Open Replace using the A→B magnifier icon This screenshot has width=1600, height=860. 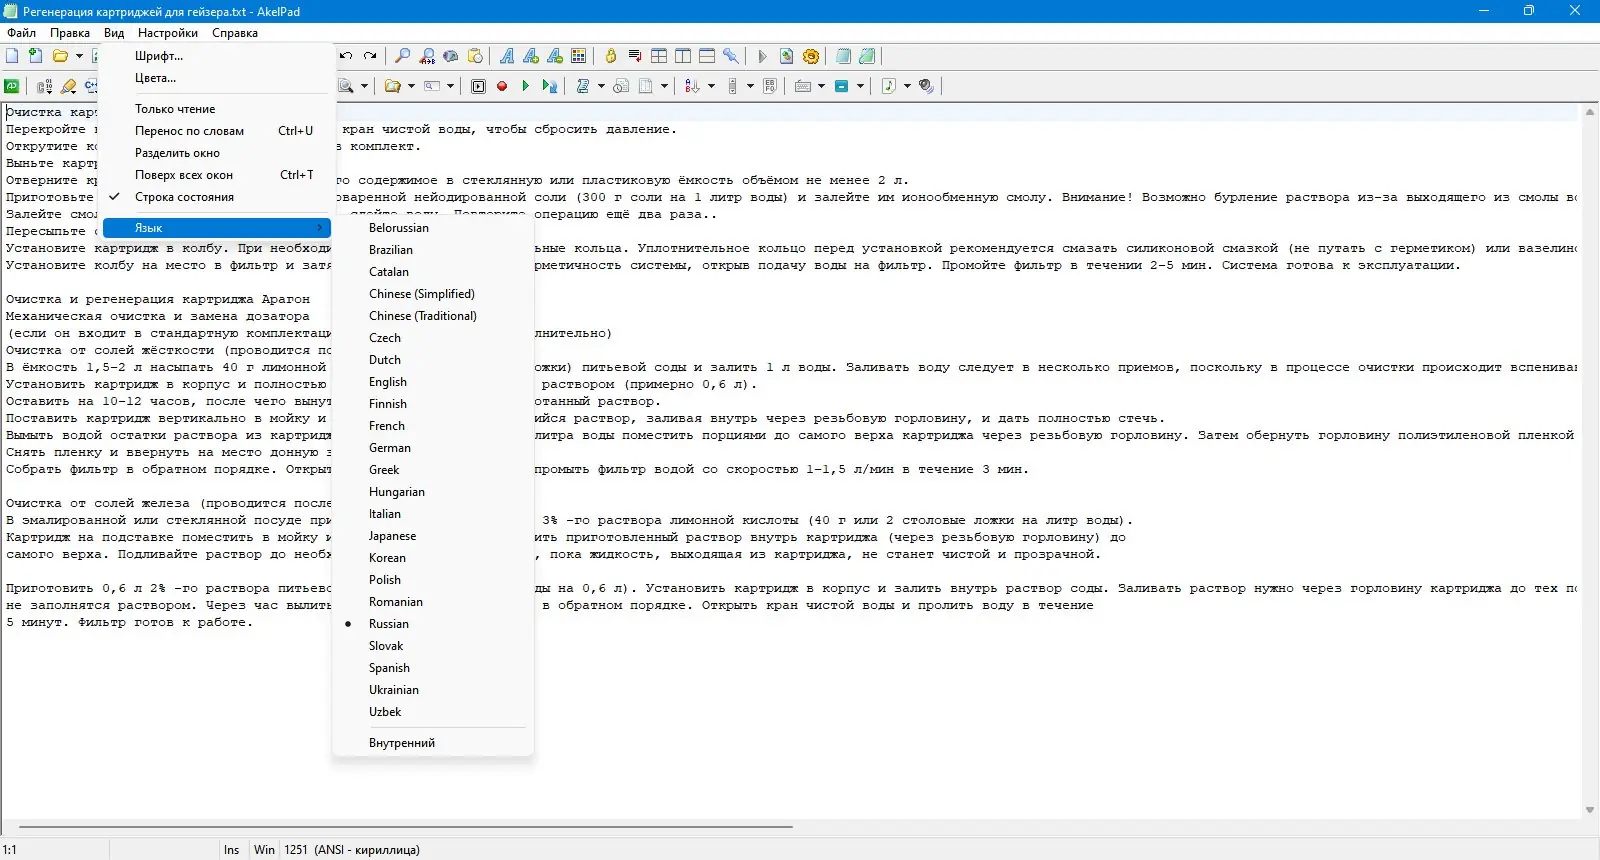tap(427, 56)
